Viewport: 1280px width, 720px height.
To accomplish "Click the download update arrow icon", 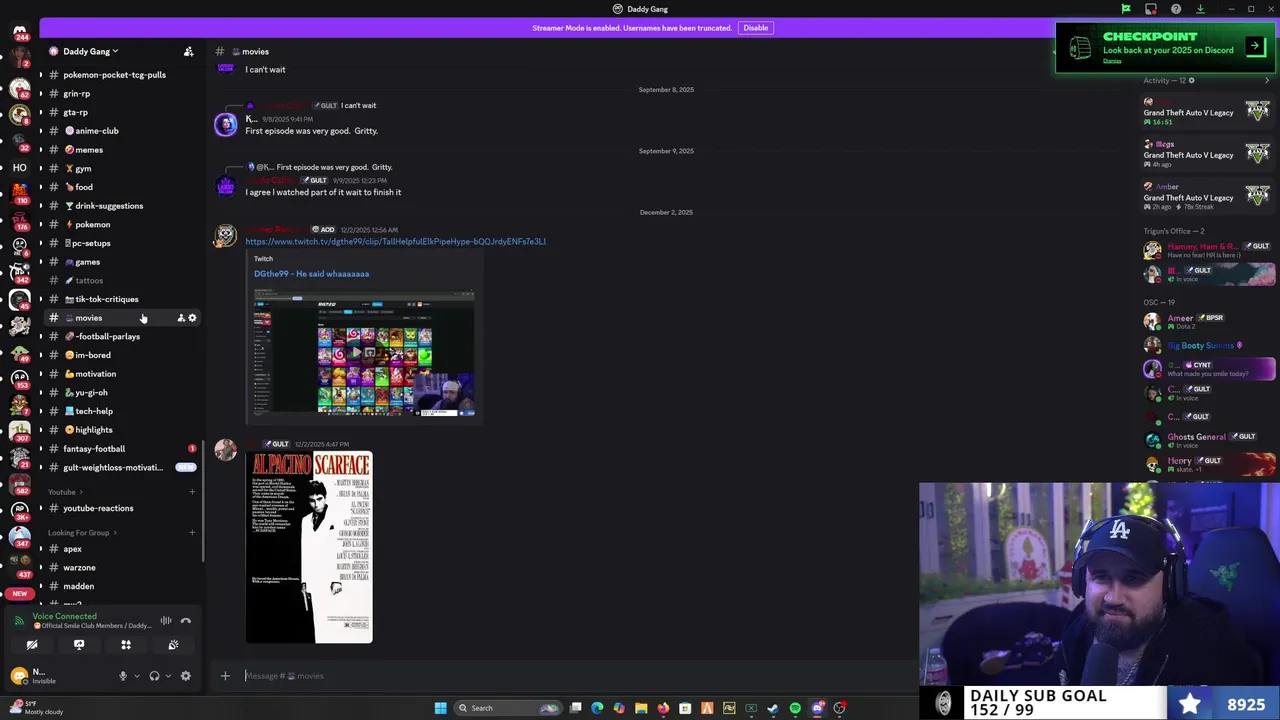I will 1200,9.
